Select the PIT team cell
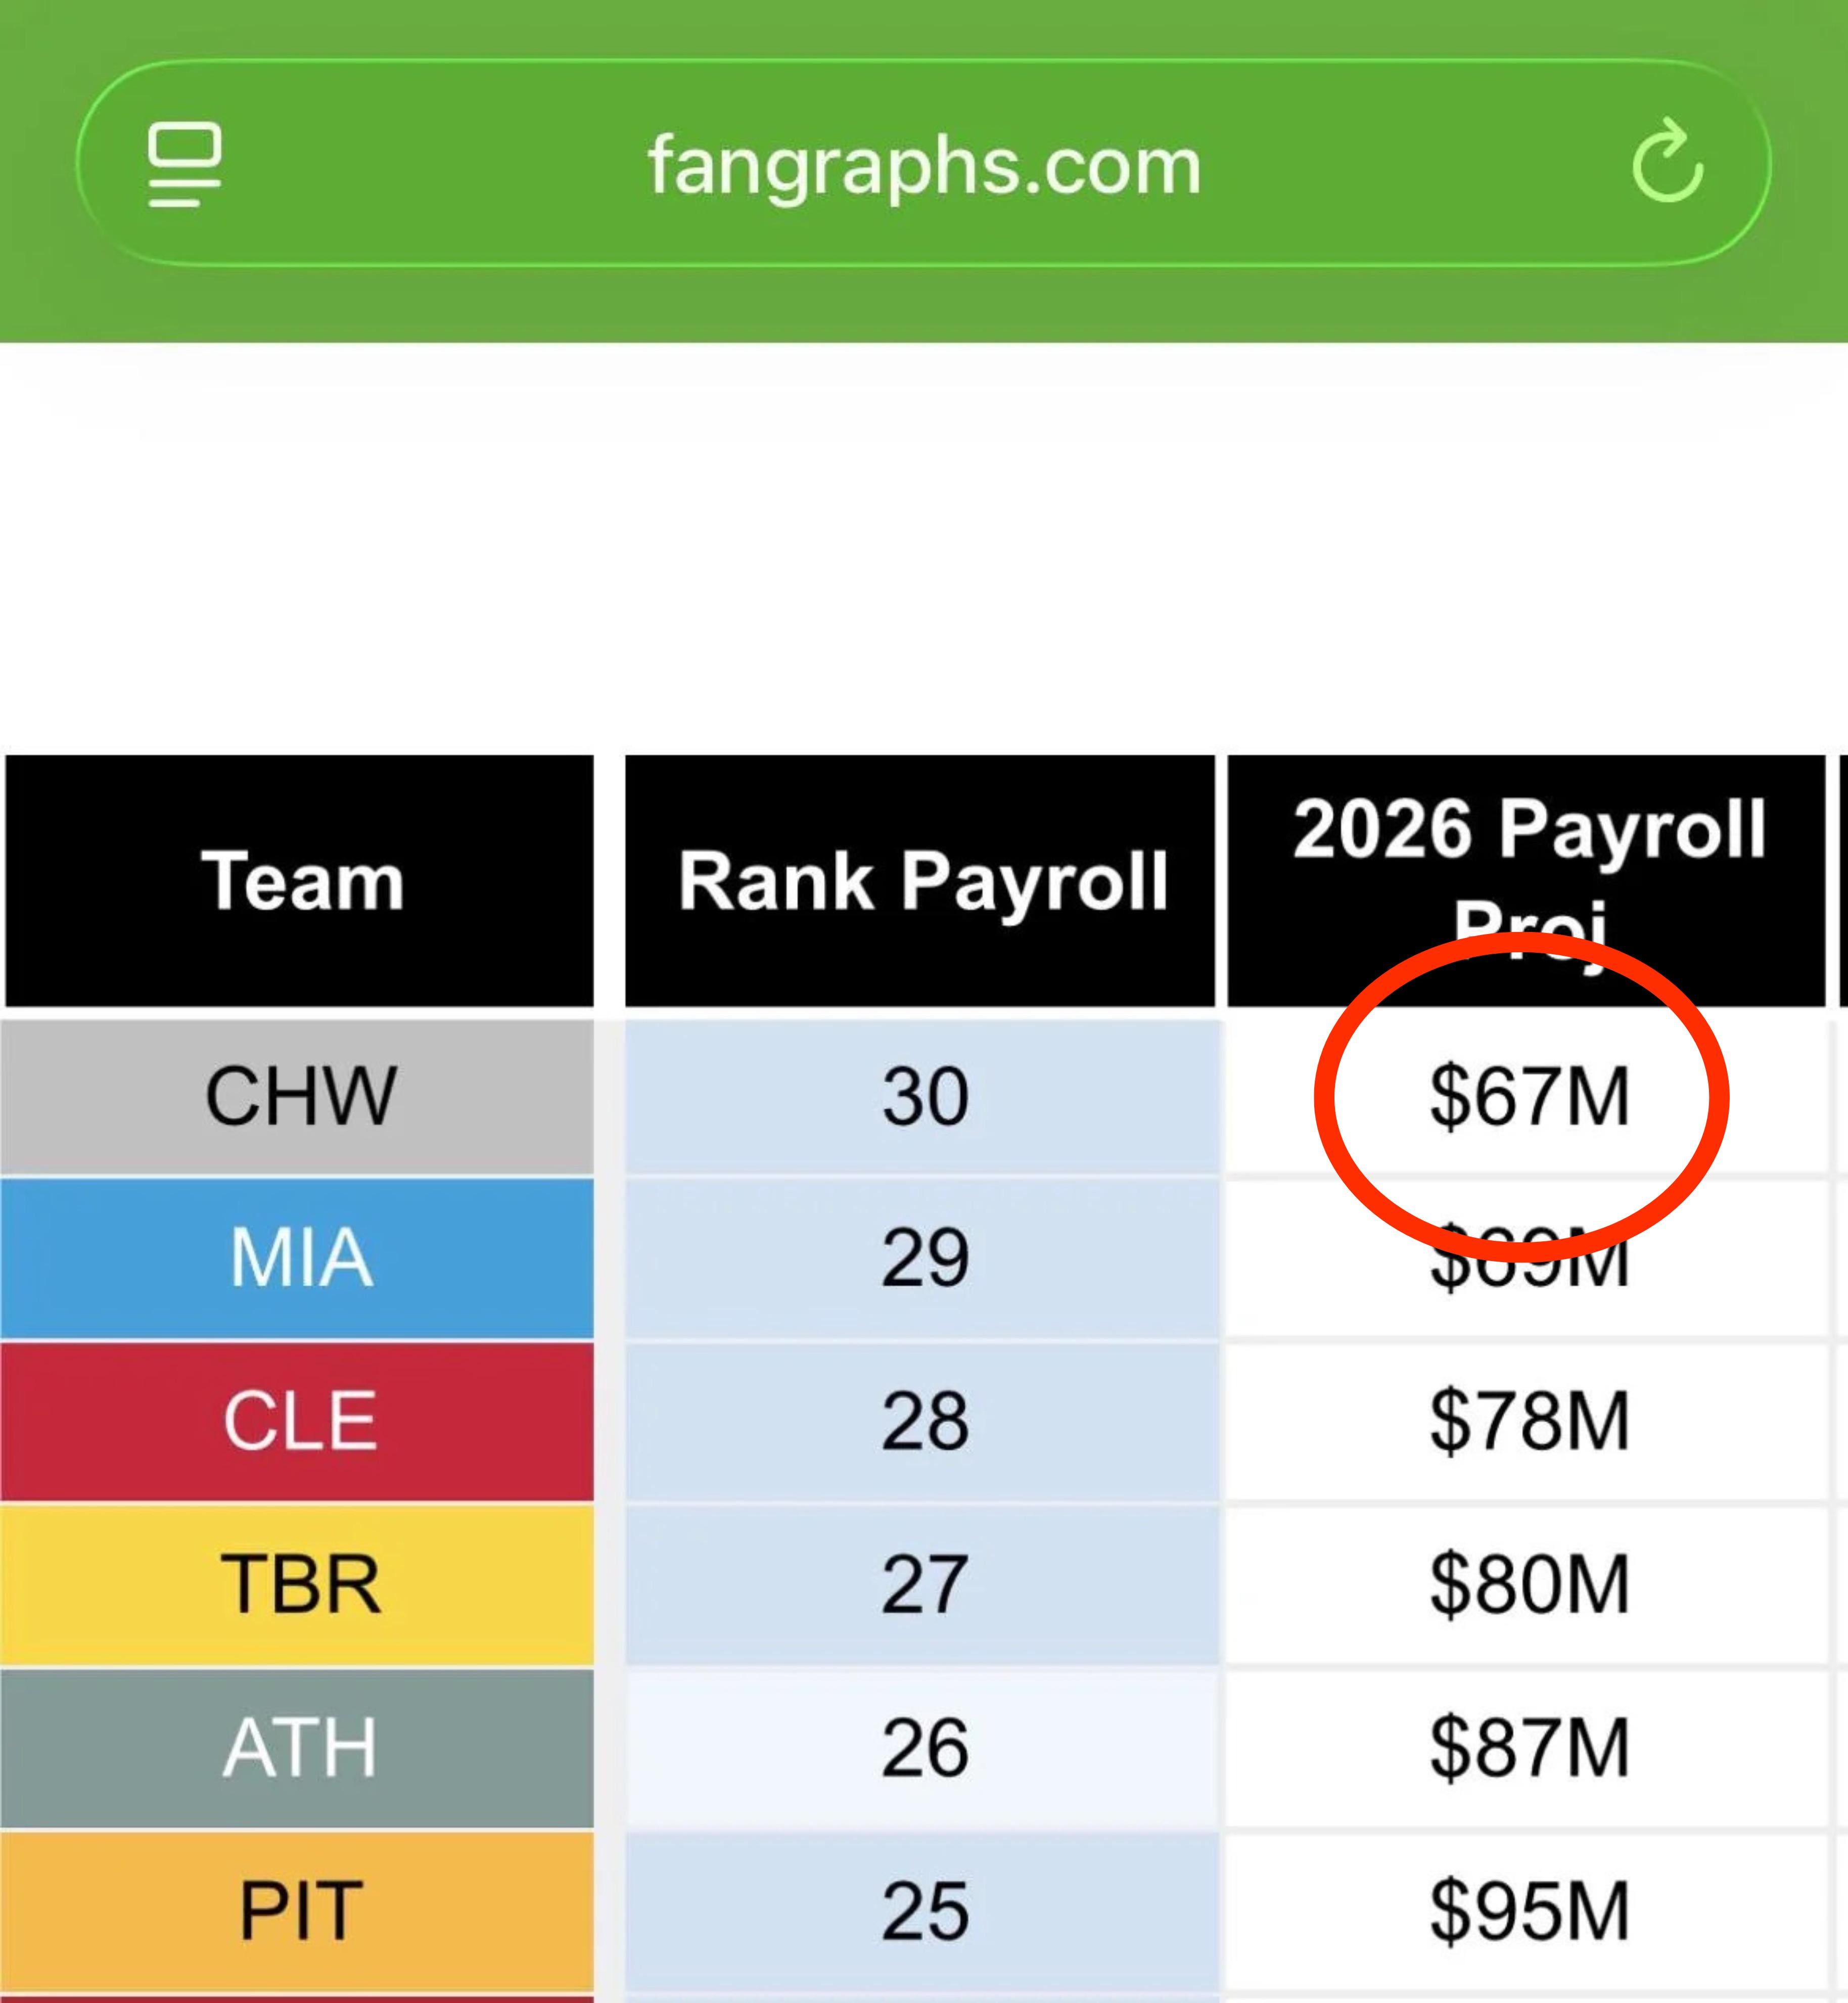The image size is (1848, 2003). click(x=299, y=1911)
